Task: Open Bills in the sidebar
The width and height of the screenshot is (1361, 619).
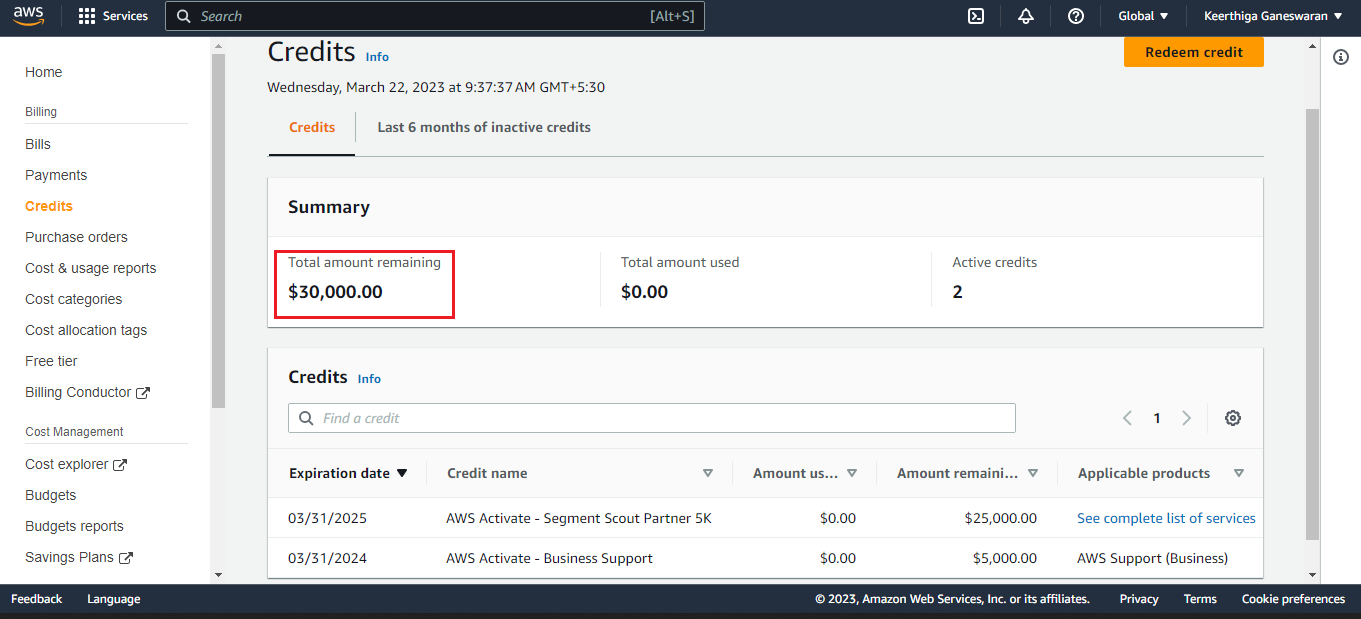Action: (38, 144)
